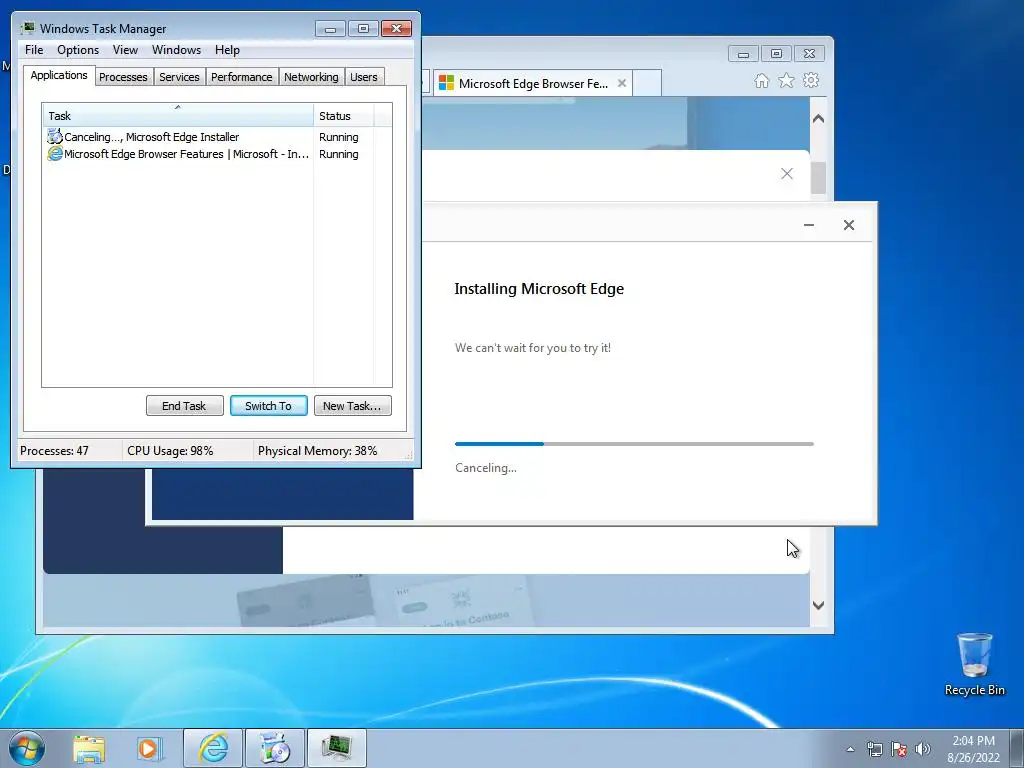Open Task Manager View menu
The height and width of the screenshot is (768, 1024).
[x=125, y=50]
